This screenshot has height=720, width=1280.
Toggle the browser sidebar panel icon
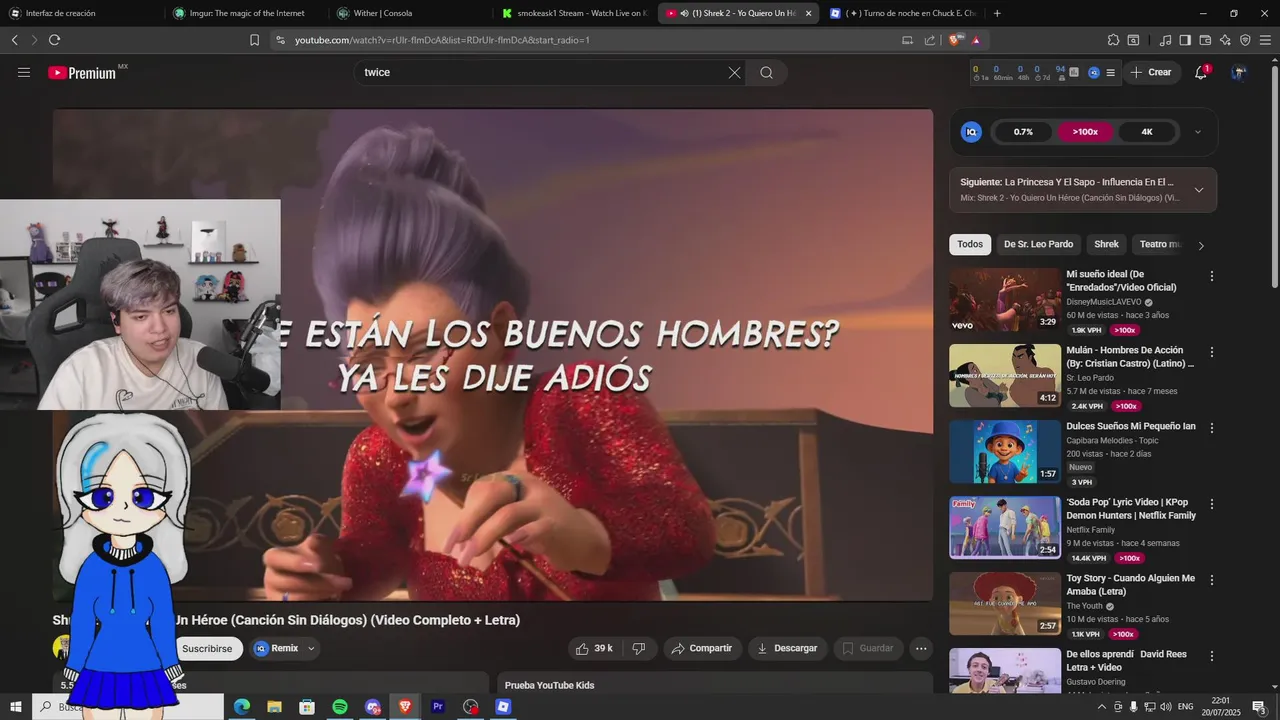pos(1185,40)
